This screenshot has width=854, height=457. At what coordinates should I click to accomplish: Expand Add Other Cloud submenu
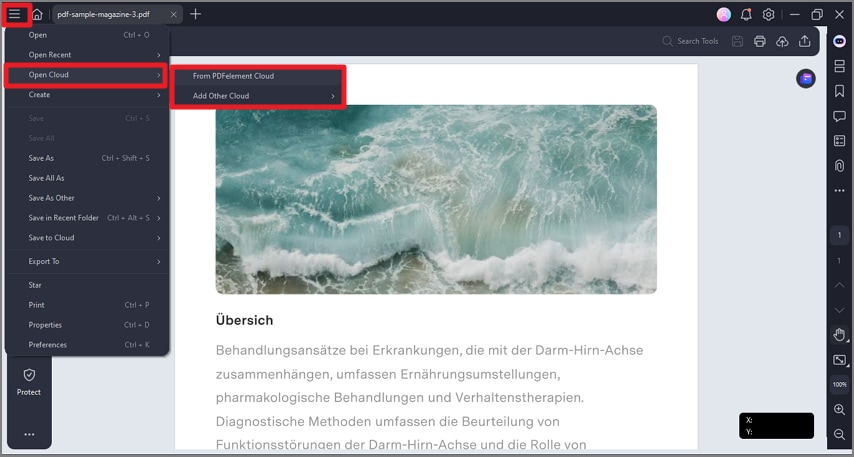[x=258, y=96]
